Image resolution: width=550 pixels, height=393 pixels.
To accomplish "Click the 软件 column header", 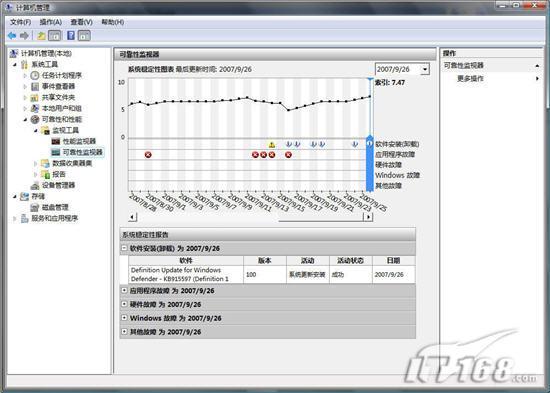I will pyautogui.click(x=186, y=260).
